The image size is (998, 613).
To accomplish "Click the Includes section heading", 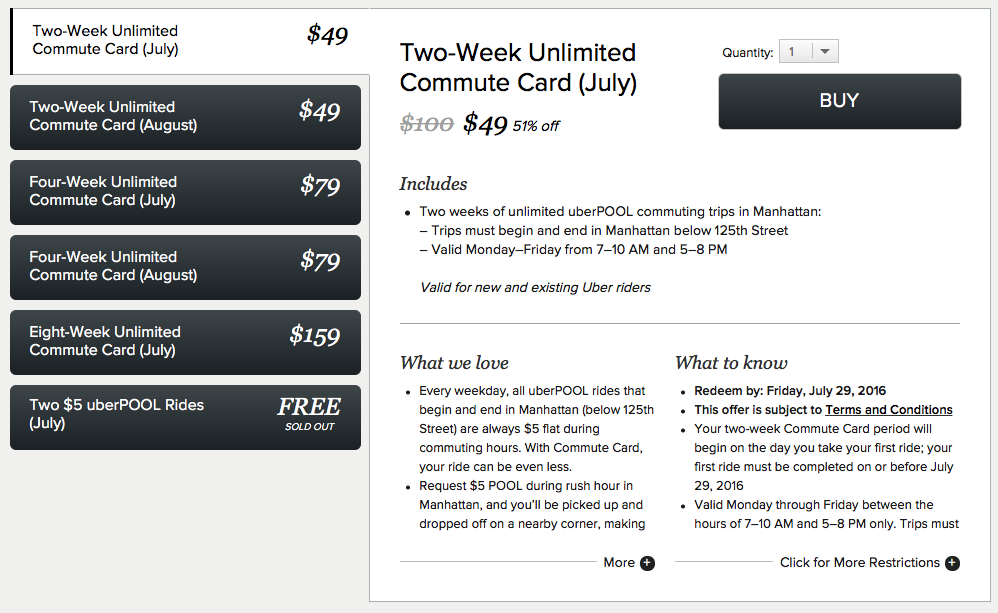I will pyautogui.click(x=433, y=184).
